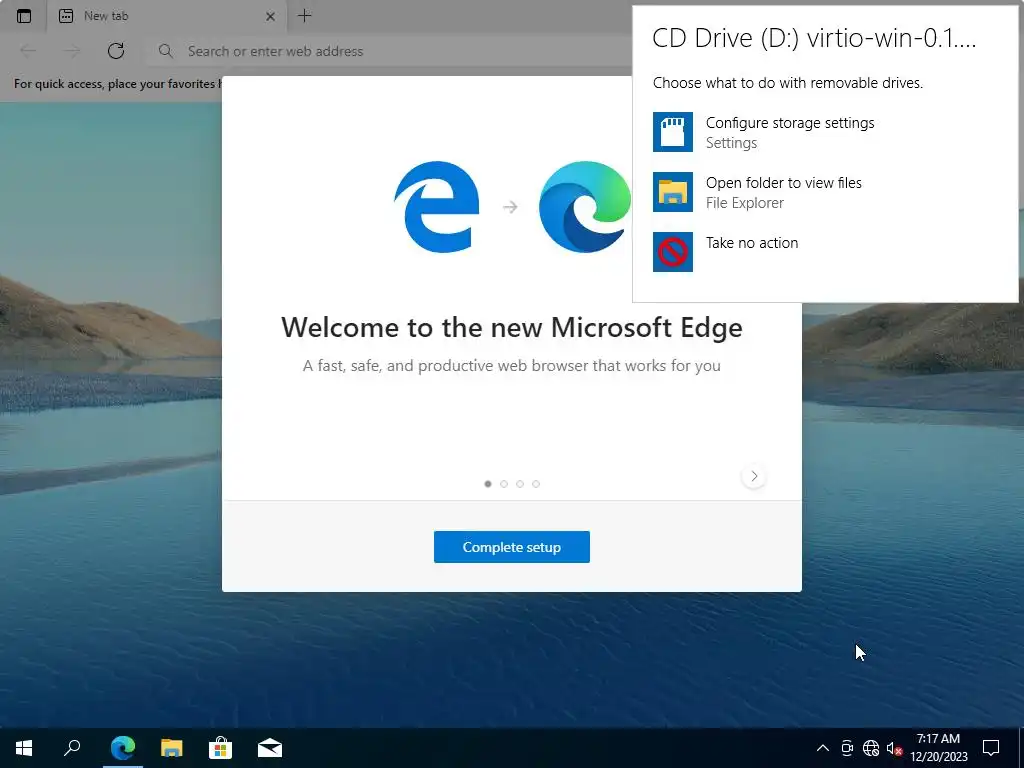Click the address bar magnifier icon
The image size is (1024, 768).
(x=166, y=51)
